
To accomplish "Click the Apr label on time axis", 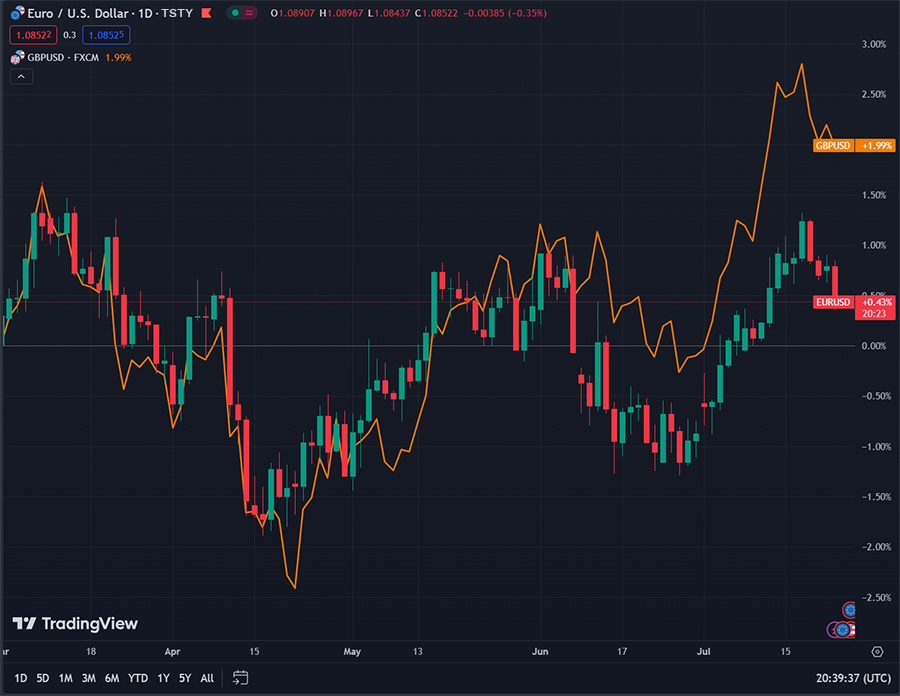I will (172, 651).
